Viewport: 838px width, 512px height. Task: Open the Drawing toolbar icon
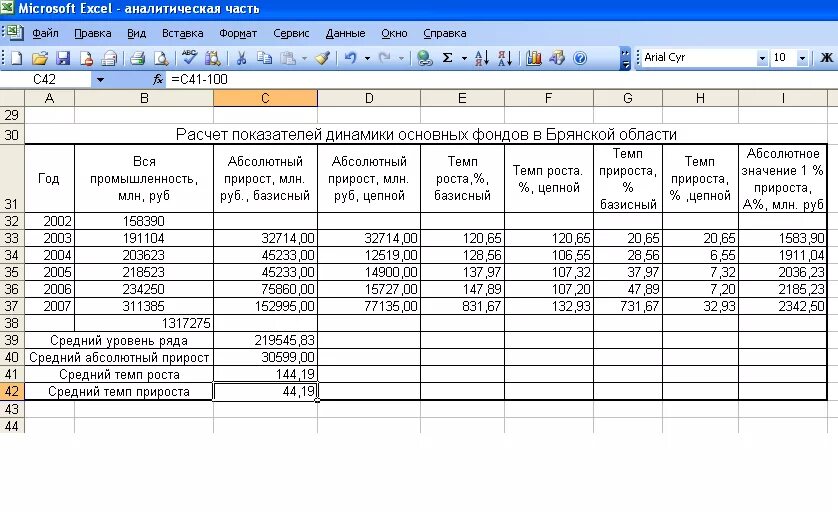tap(557, 58)
